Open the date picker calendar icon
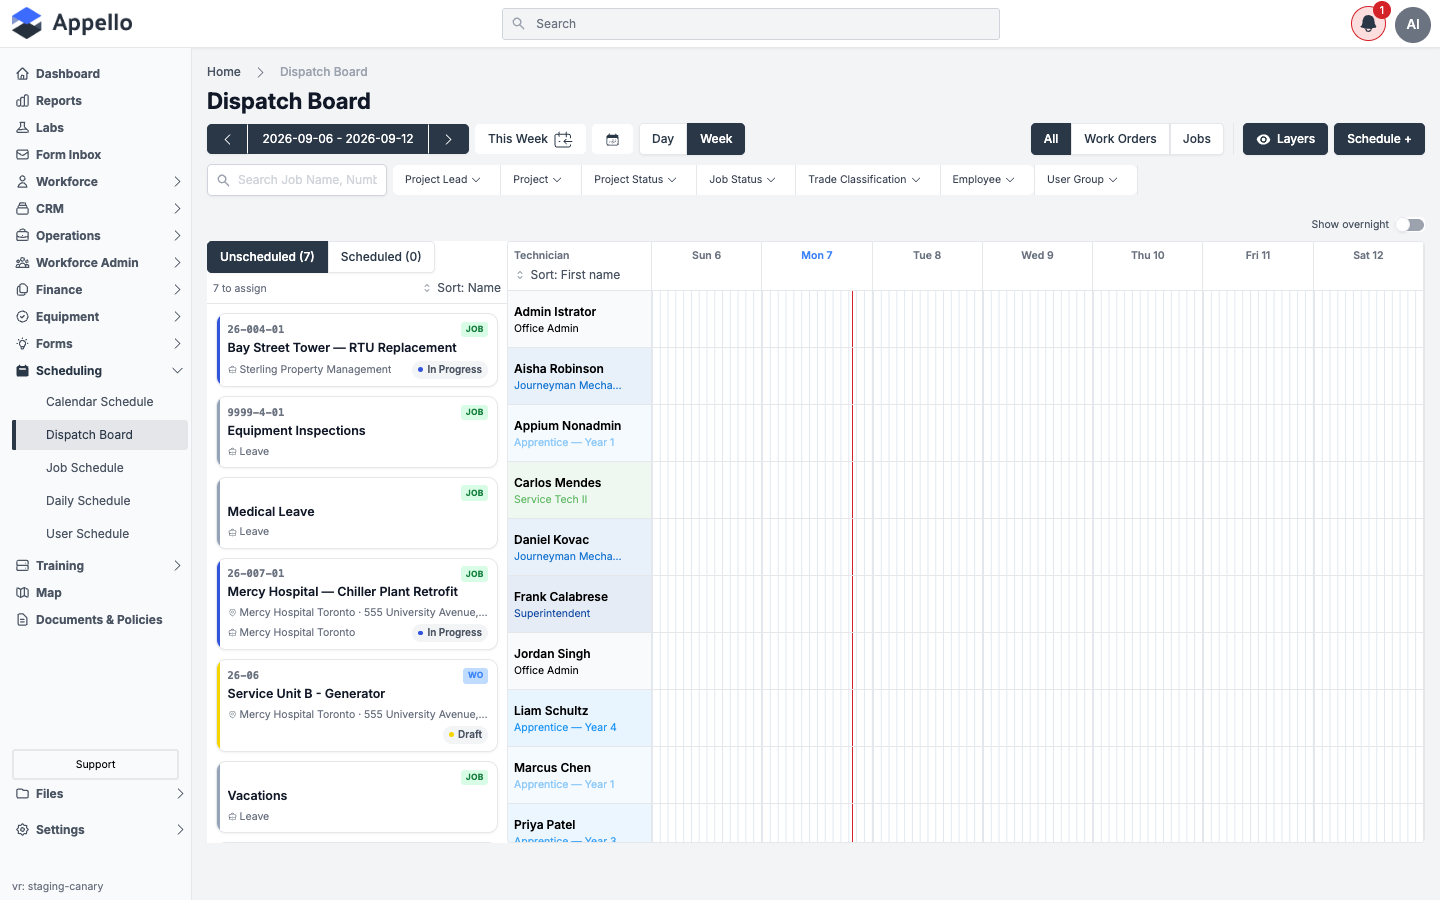The width and height of the screenshot is (1440, 900). coord(613,139)
